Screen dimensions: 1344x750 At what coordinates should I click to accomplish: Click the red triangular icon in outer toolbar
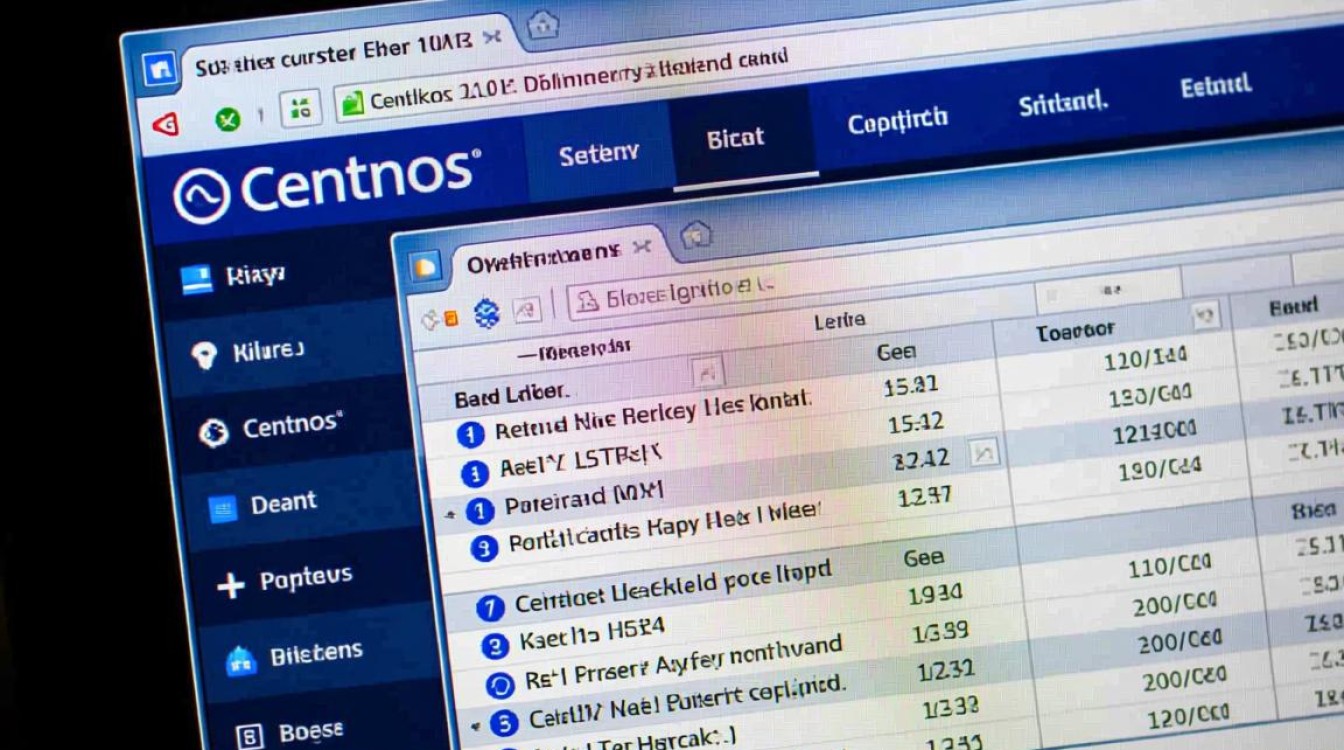pos(165,125)
